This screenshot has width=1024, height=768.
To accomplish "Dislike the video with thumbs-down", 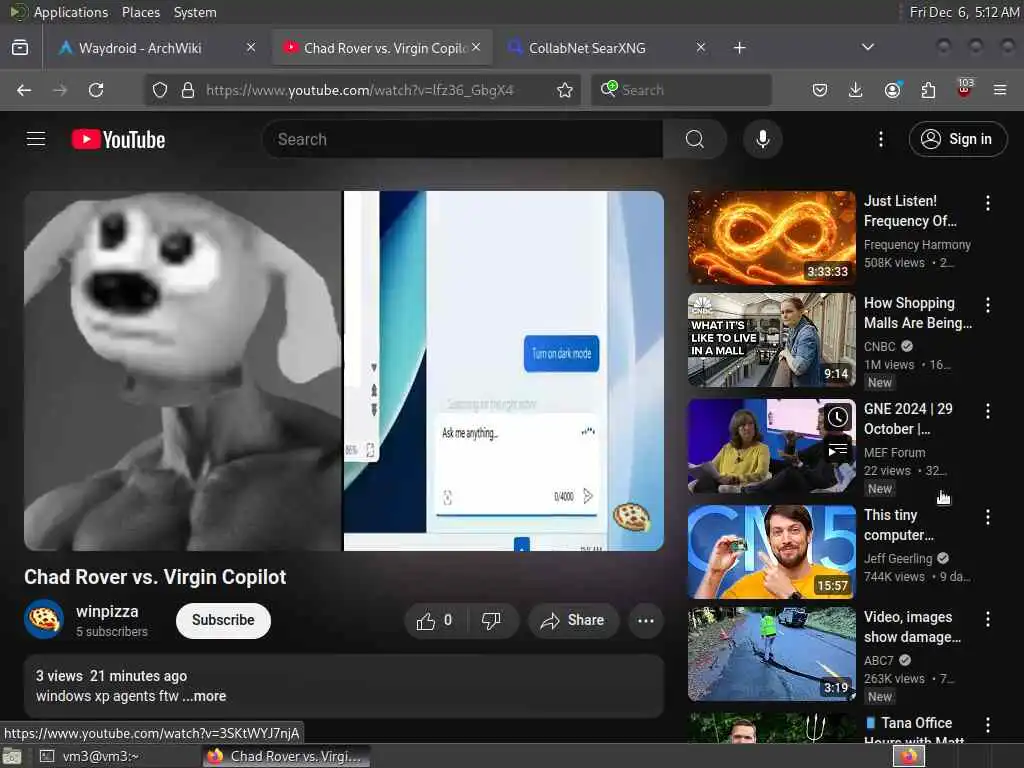I will [x=491, y=620].
